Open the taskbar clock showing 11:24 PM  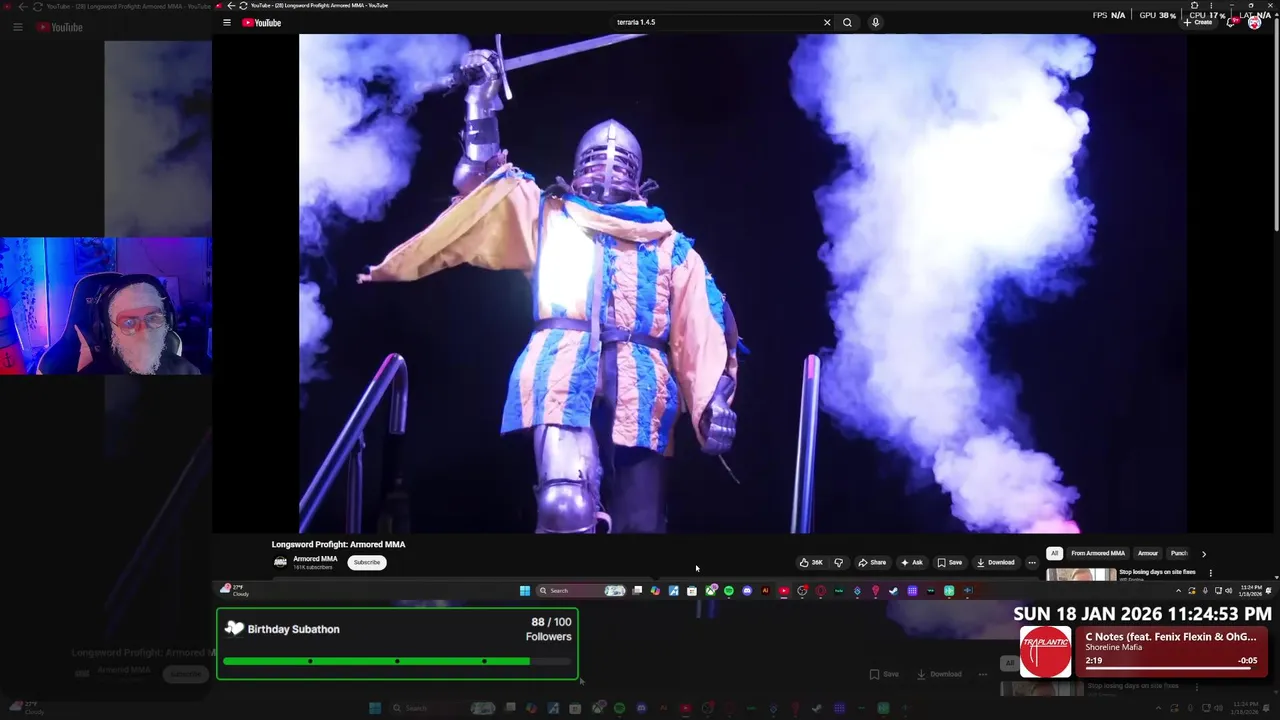coord(1250,591)
